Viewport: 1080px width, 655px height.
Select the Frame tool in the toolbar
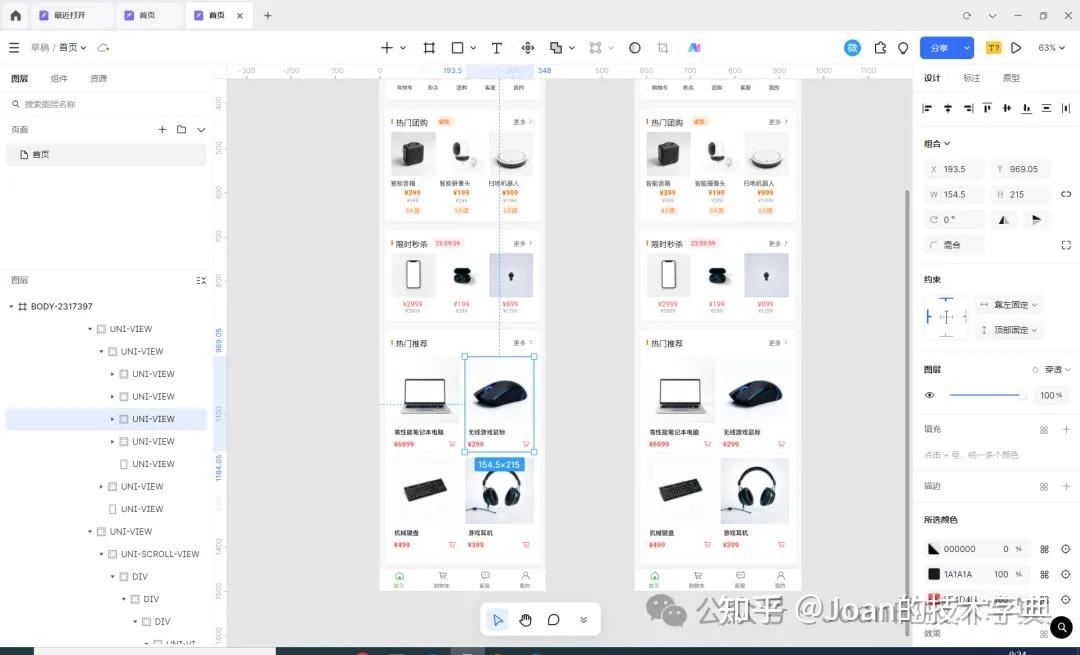point(428,47)
